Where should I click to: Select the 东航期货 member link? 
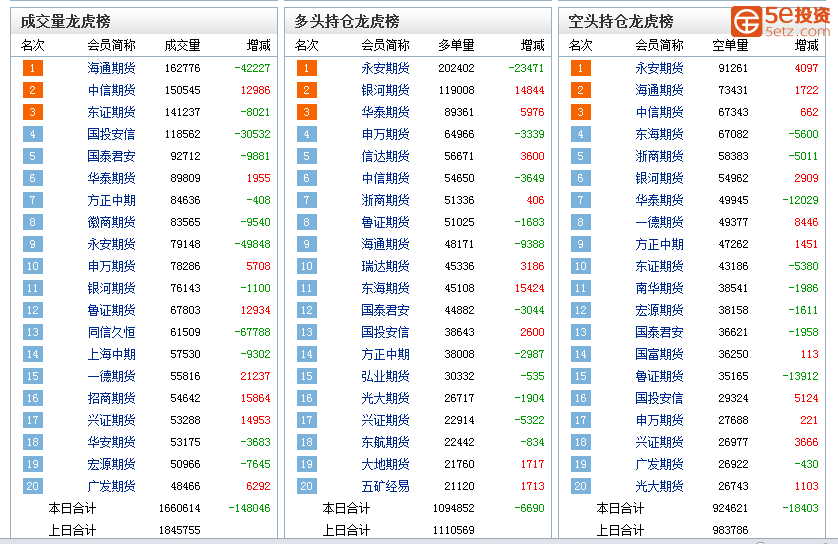coord(385,442)
